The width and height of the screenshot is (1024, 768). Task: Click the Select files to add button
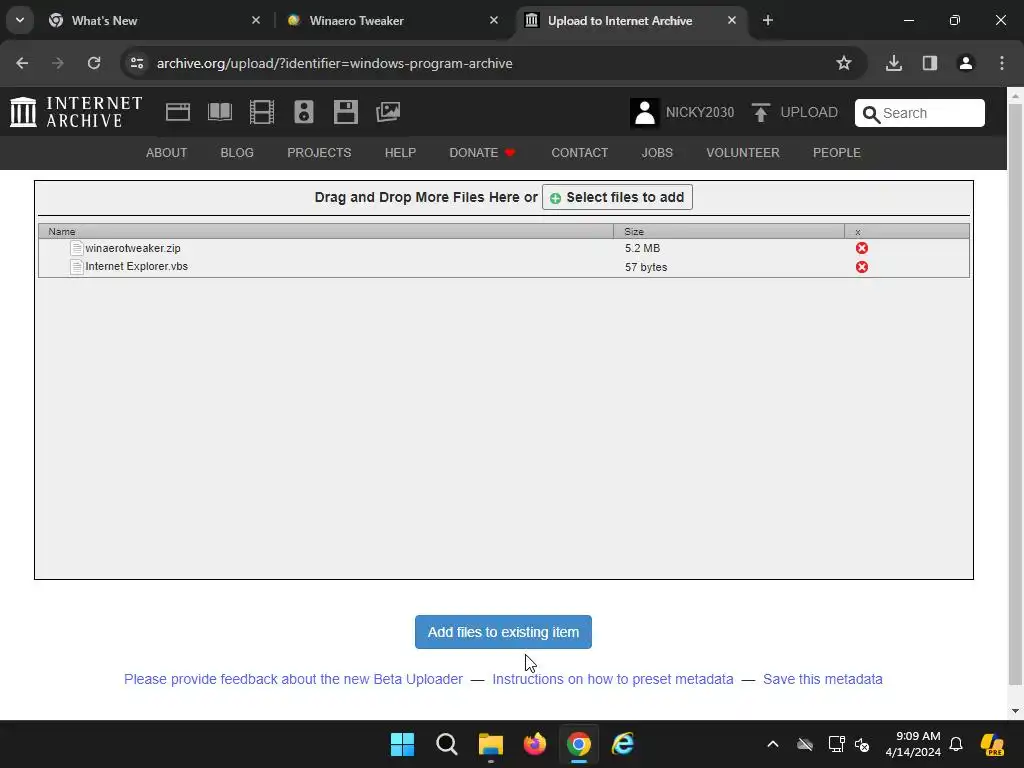point(617,197)
